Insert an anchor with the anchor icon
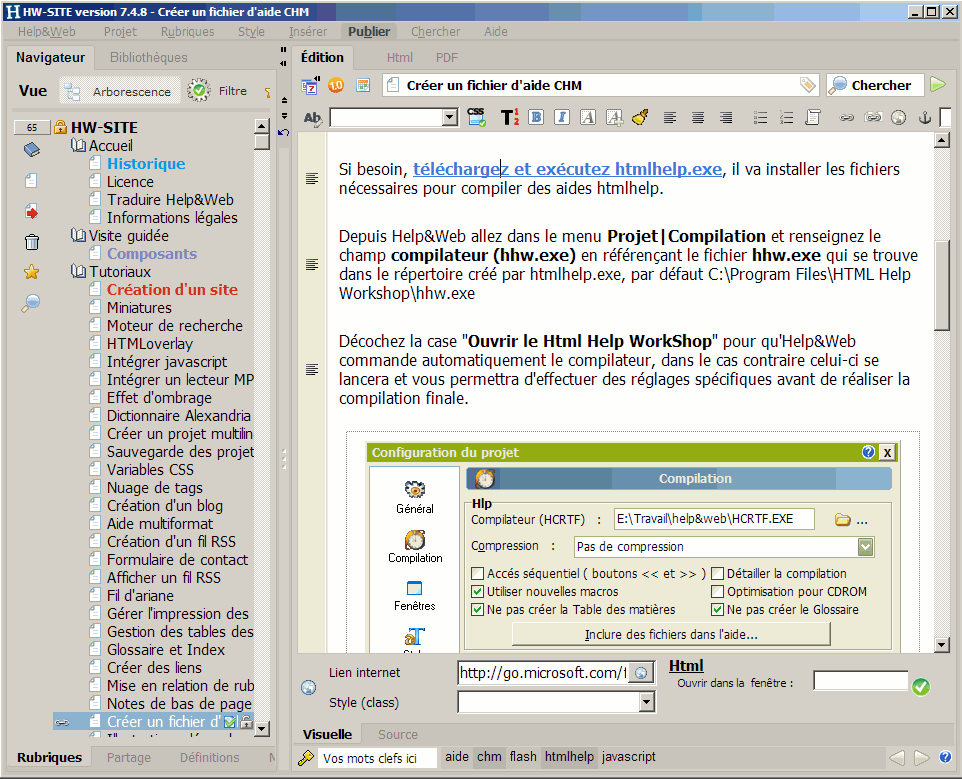Image resolution: width=962 pixels, height=779 pixels. click(x=925, y=118)
